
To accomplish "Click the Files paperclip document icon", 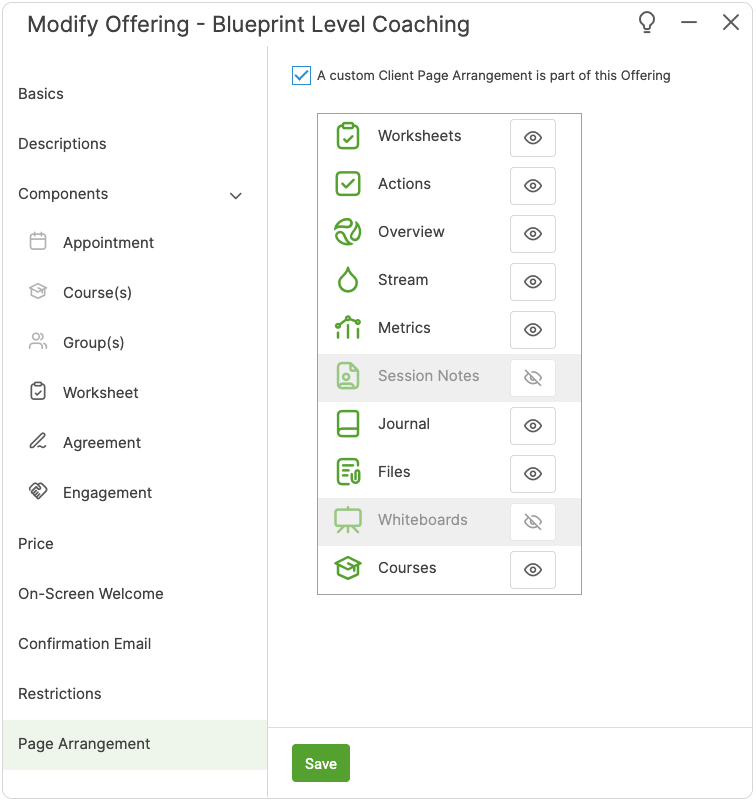I will (347, 472).
